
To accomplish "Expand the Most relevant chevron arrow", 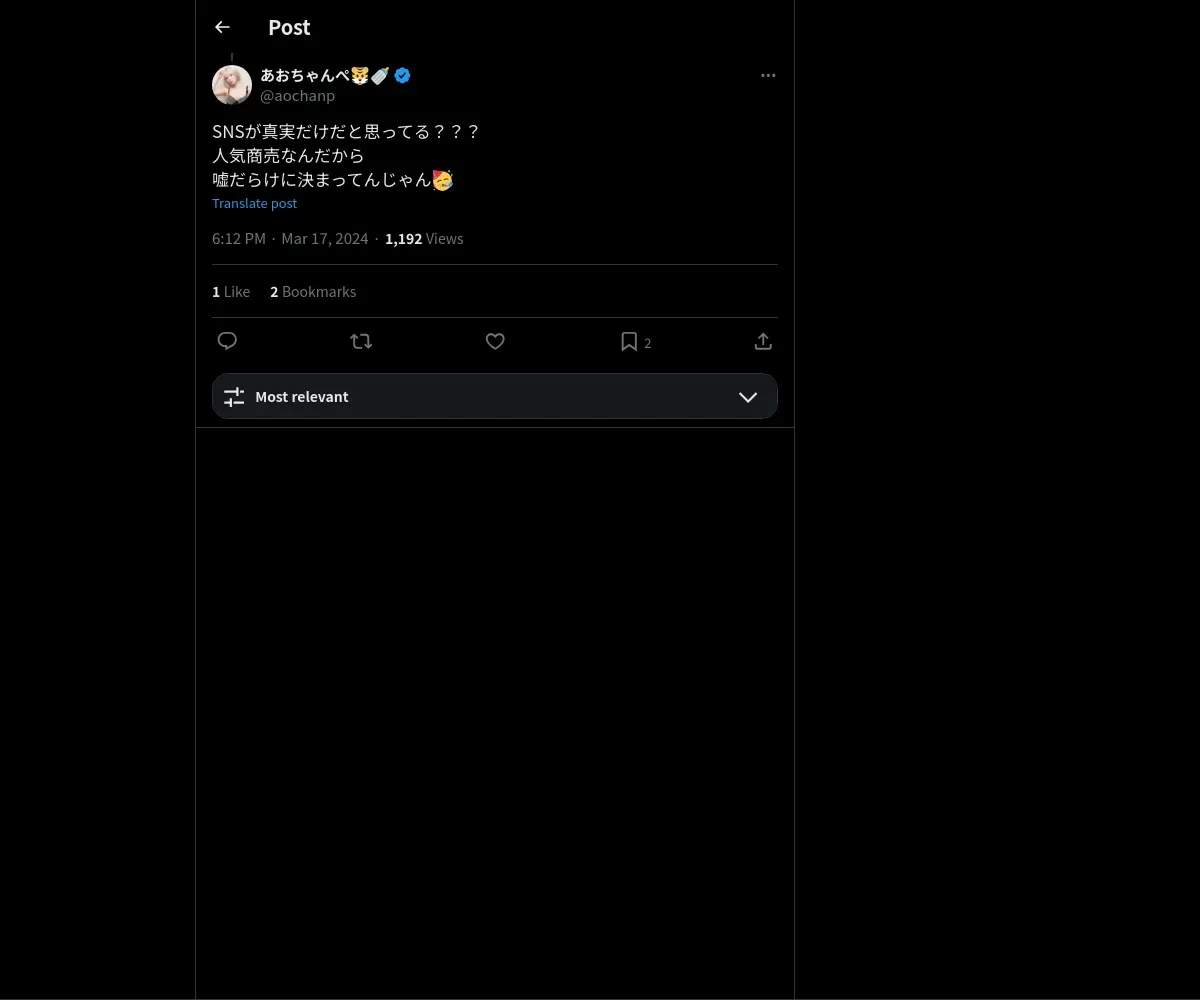I will click(748, 397).
